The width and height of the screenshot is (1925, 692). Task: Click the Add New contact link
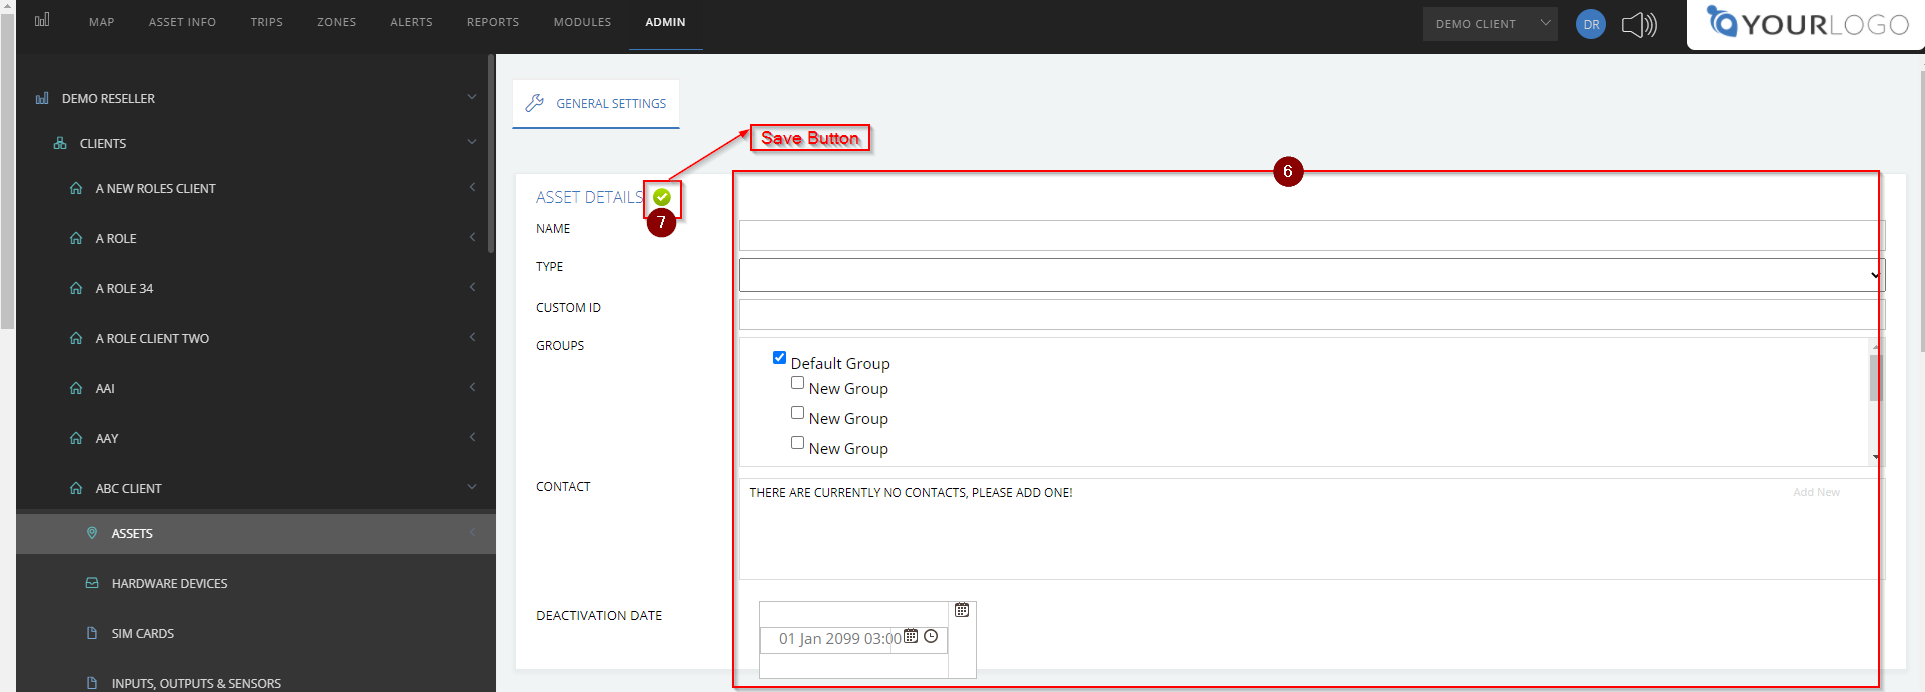tap(1816, 492)
